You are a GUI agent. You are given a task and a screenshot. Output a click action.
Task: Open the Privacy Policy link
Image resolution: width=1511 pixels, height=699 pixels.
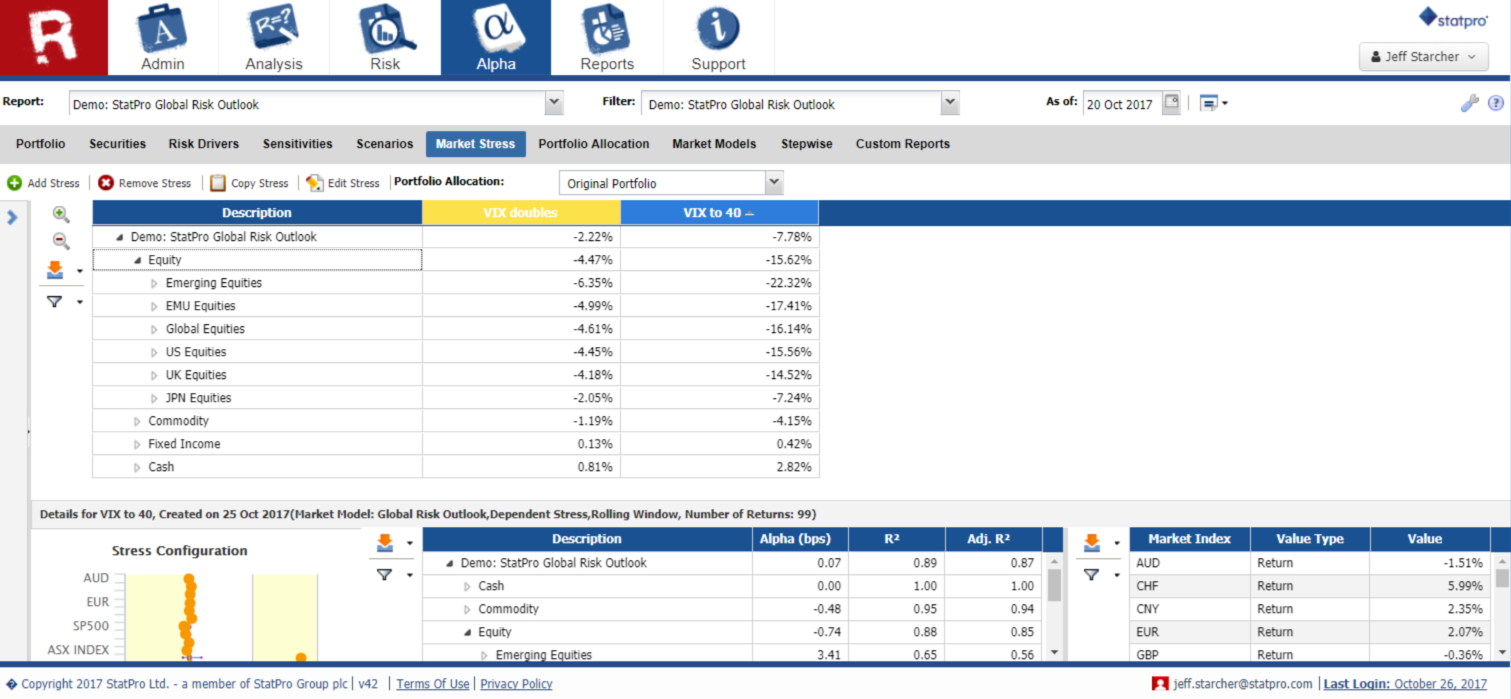click(x=516, y=684)
